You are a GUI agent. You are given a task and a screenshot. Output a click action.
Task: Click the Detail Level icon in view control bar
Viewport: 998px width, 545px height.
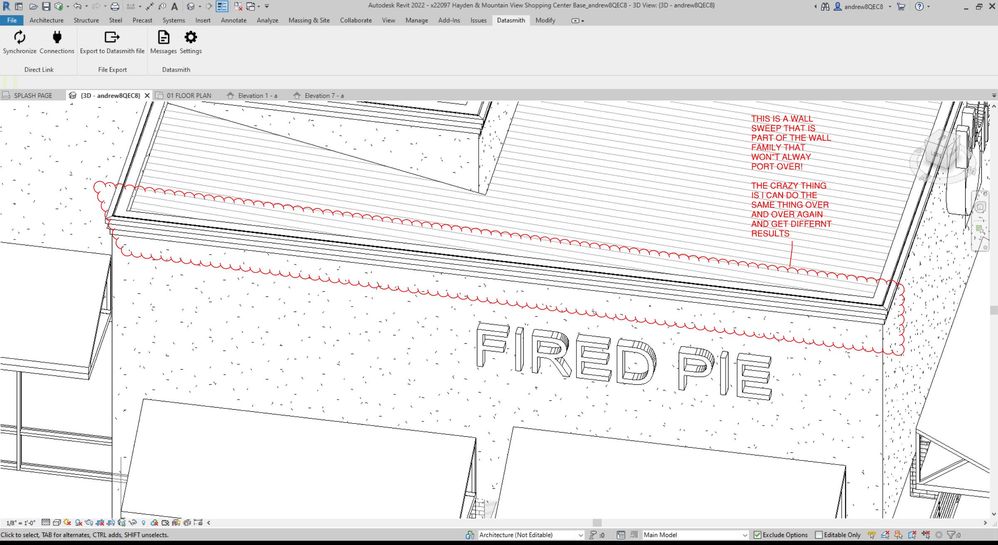coord(45,522)
